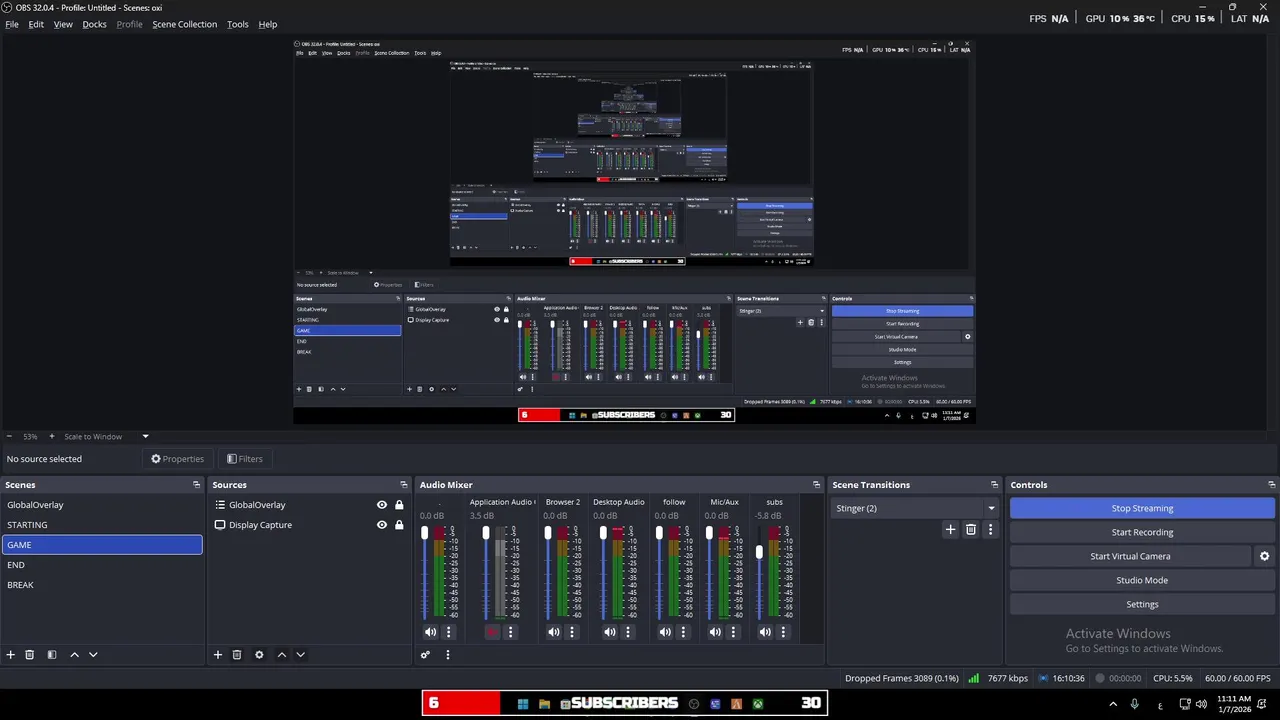Open follow channel options menu
Image resolution: width=1280 pixels, height=720 pixels.
coord(684,632)
